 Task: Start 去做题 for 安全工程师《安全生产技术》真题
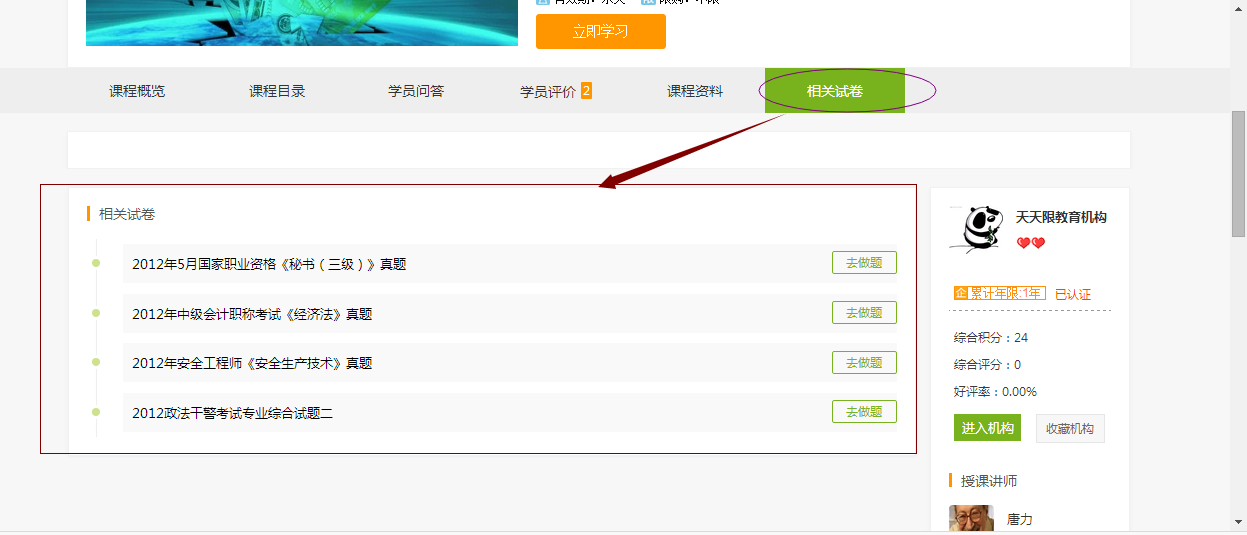[864, 362]
